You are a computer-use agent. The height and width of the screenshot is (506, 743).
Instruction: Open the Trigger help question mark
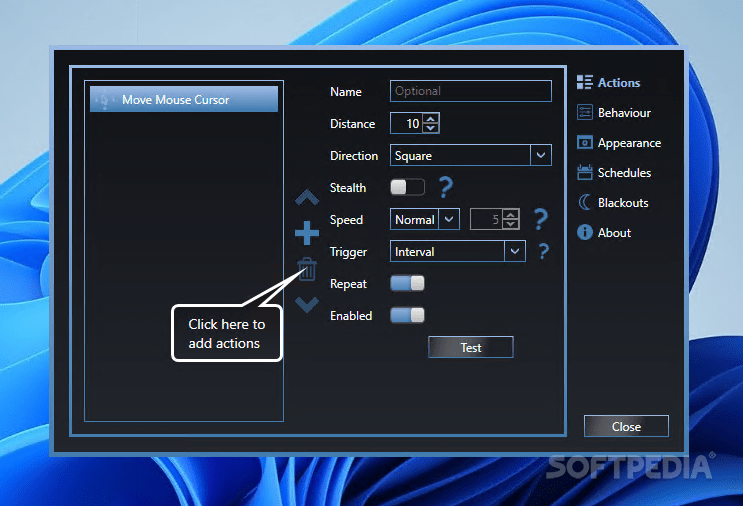[544, 251]
